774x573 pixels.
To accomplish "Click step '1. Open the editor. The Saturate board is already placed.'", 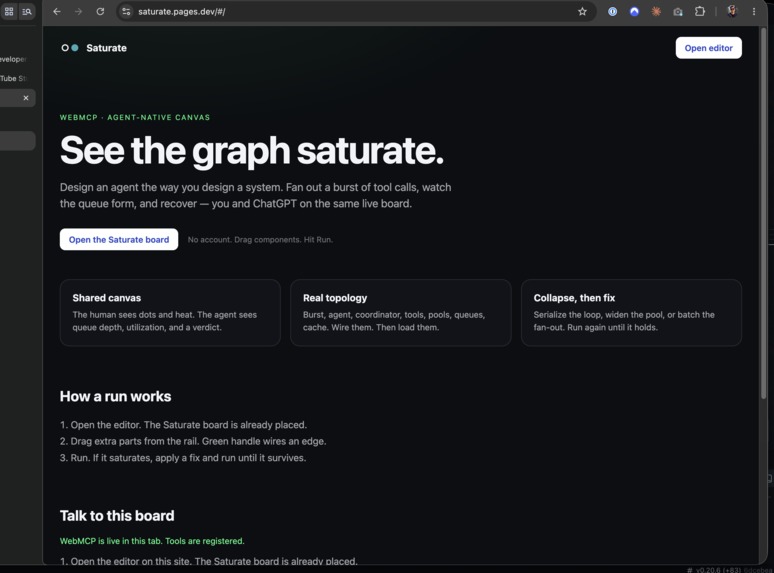I will coord(184,425).
